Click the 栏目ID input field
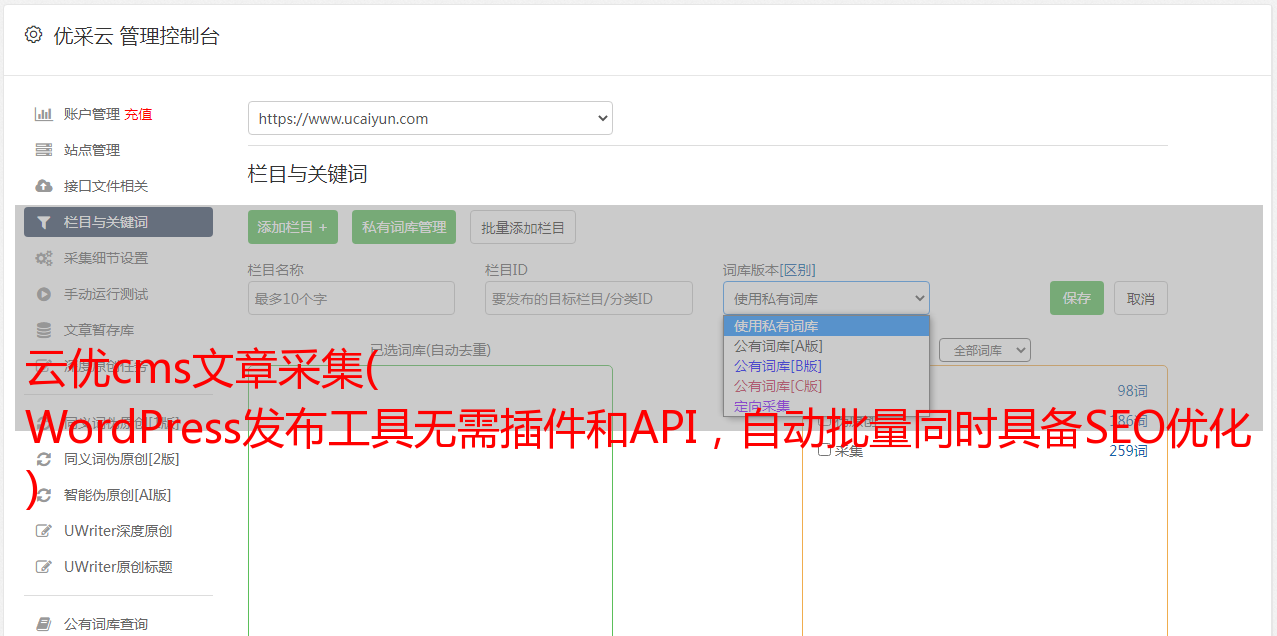This screenshot has width=1277, height=636. coord(589,298)
